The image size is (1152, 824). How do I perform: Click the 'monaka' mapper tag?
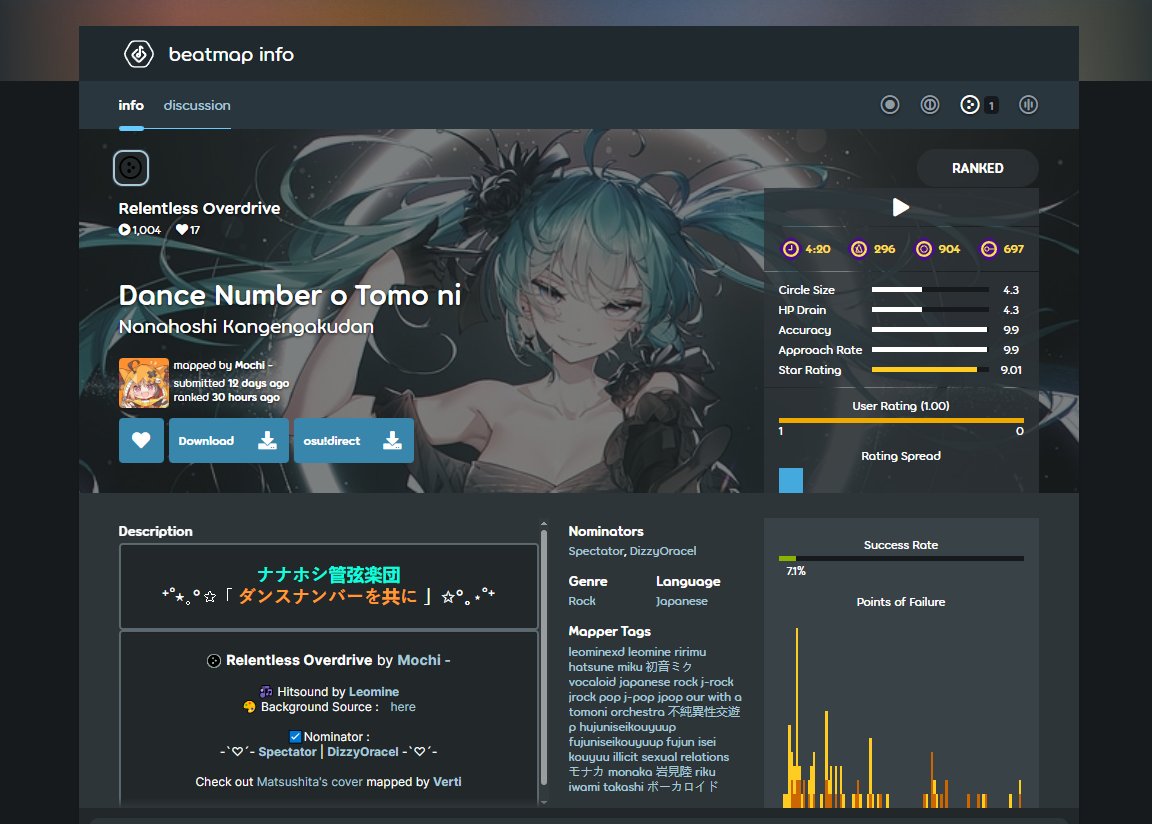630,772
